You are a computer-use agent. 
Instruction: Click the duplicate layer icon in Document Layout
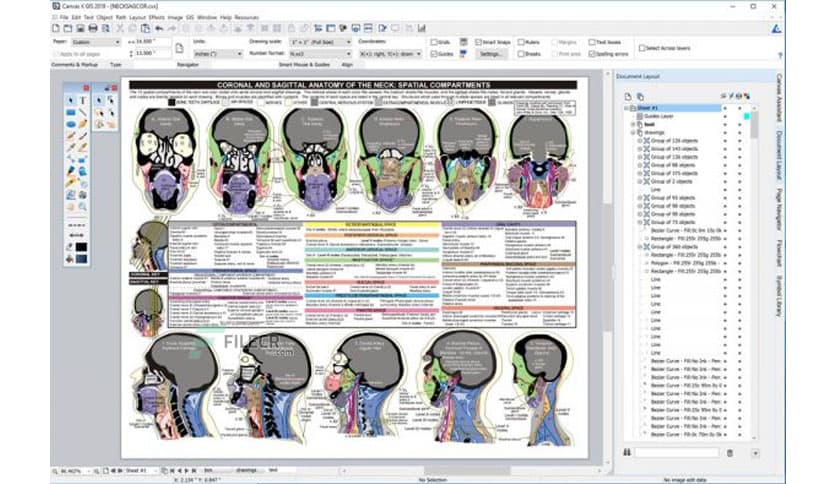point(640,96)
